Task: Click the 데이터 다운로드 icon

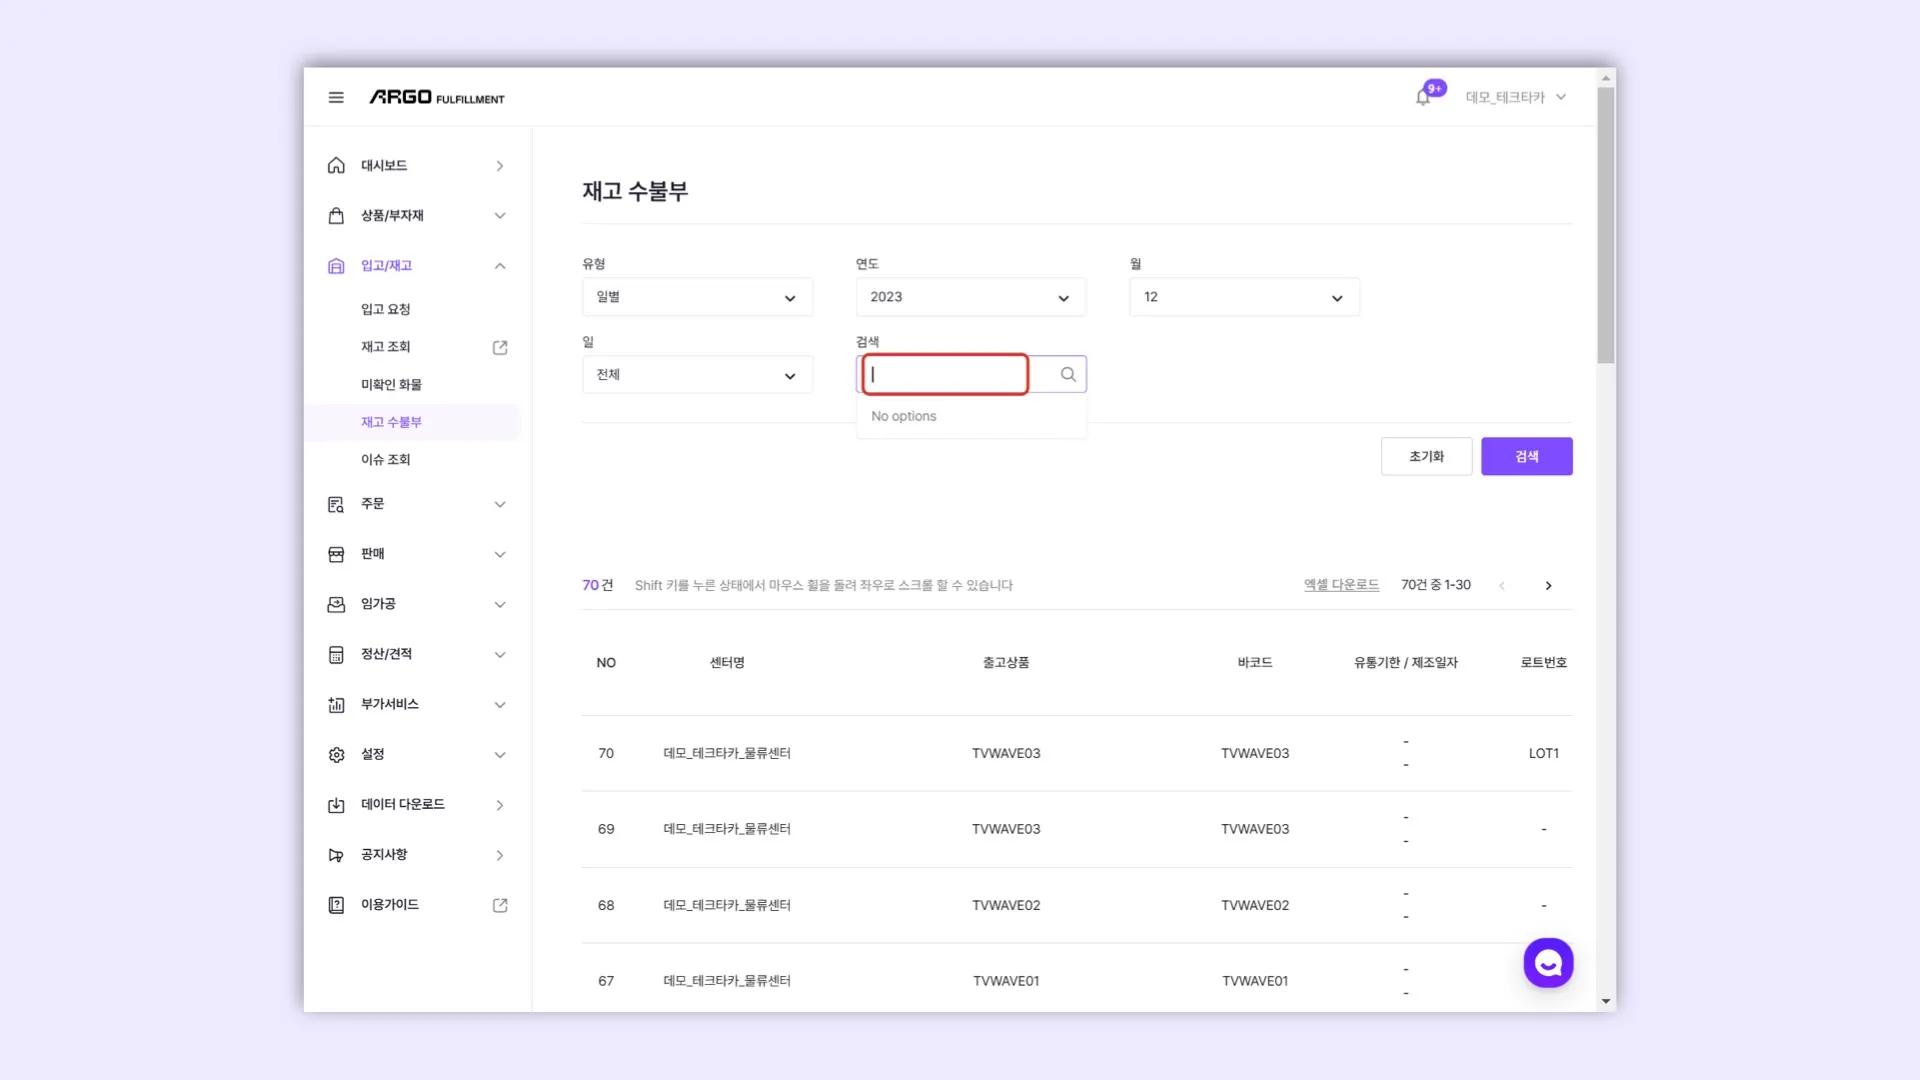Action: click(336, 805)
